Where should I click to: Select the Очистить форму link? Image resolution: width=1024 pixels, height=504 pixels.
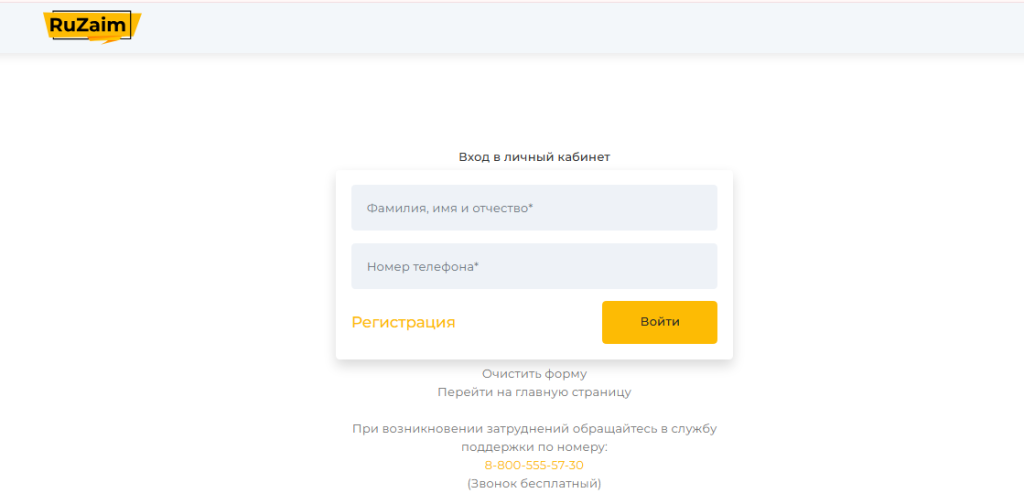tap(534, 374)
